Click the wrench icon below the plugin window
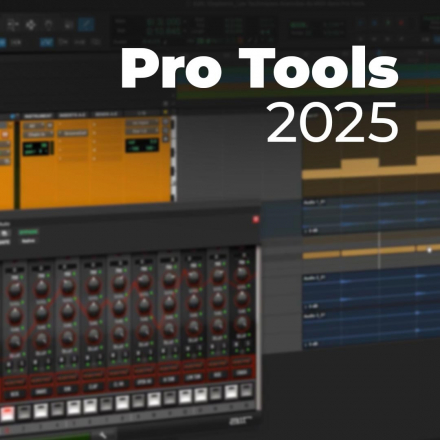The image size is (440, 440). (103, 434)
